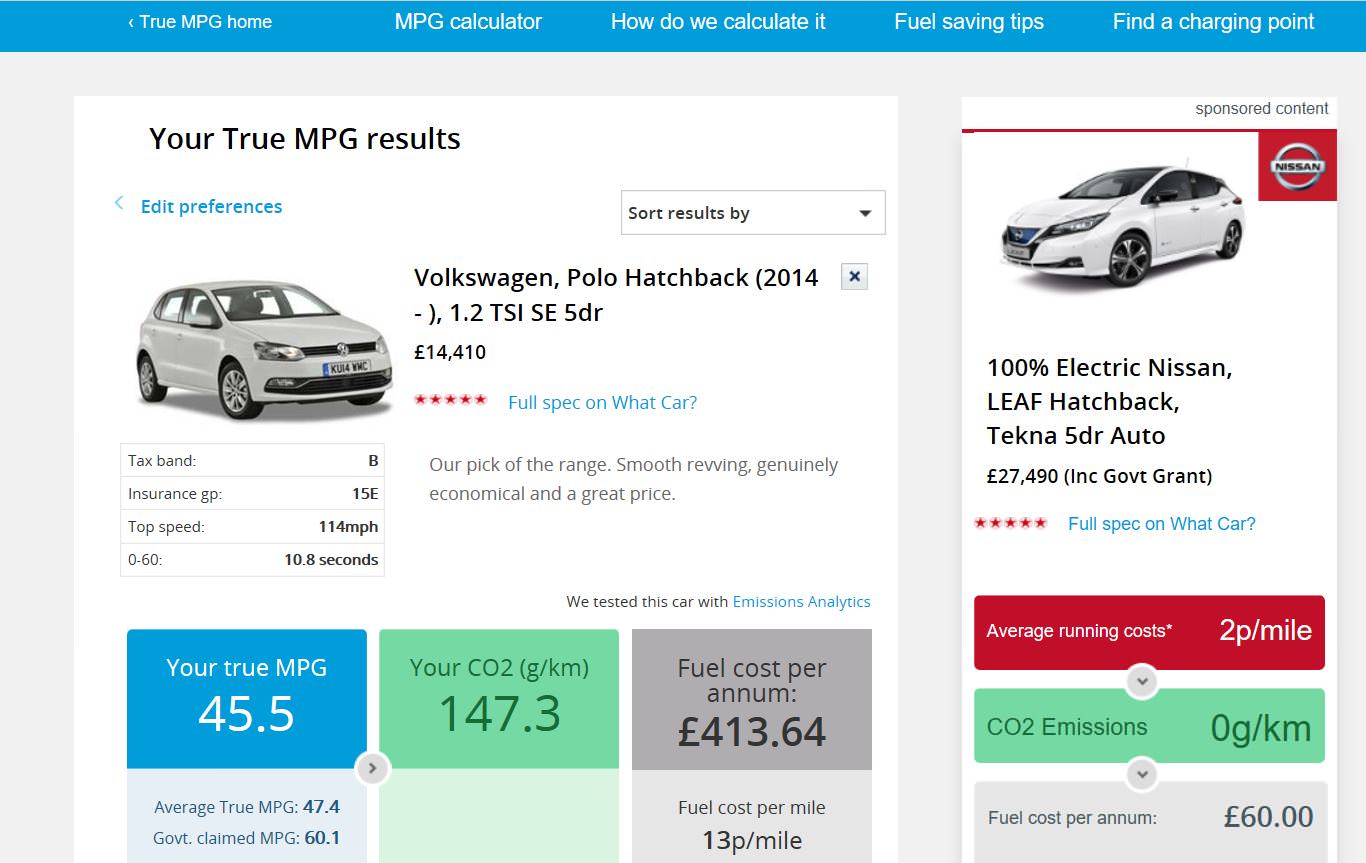Click the Your CO2 147.3 panel
This screenshot has height=863, width=1366.
click(499, 698)
